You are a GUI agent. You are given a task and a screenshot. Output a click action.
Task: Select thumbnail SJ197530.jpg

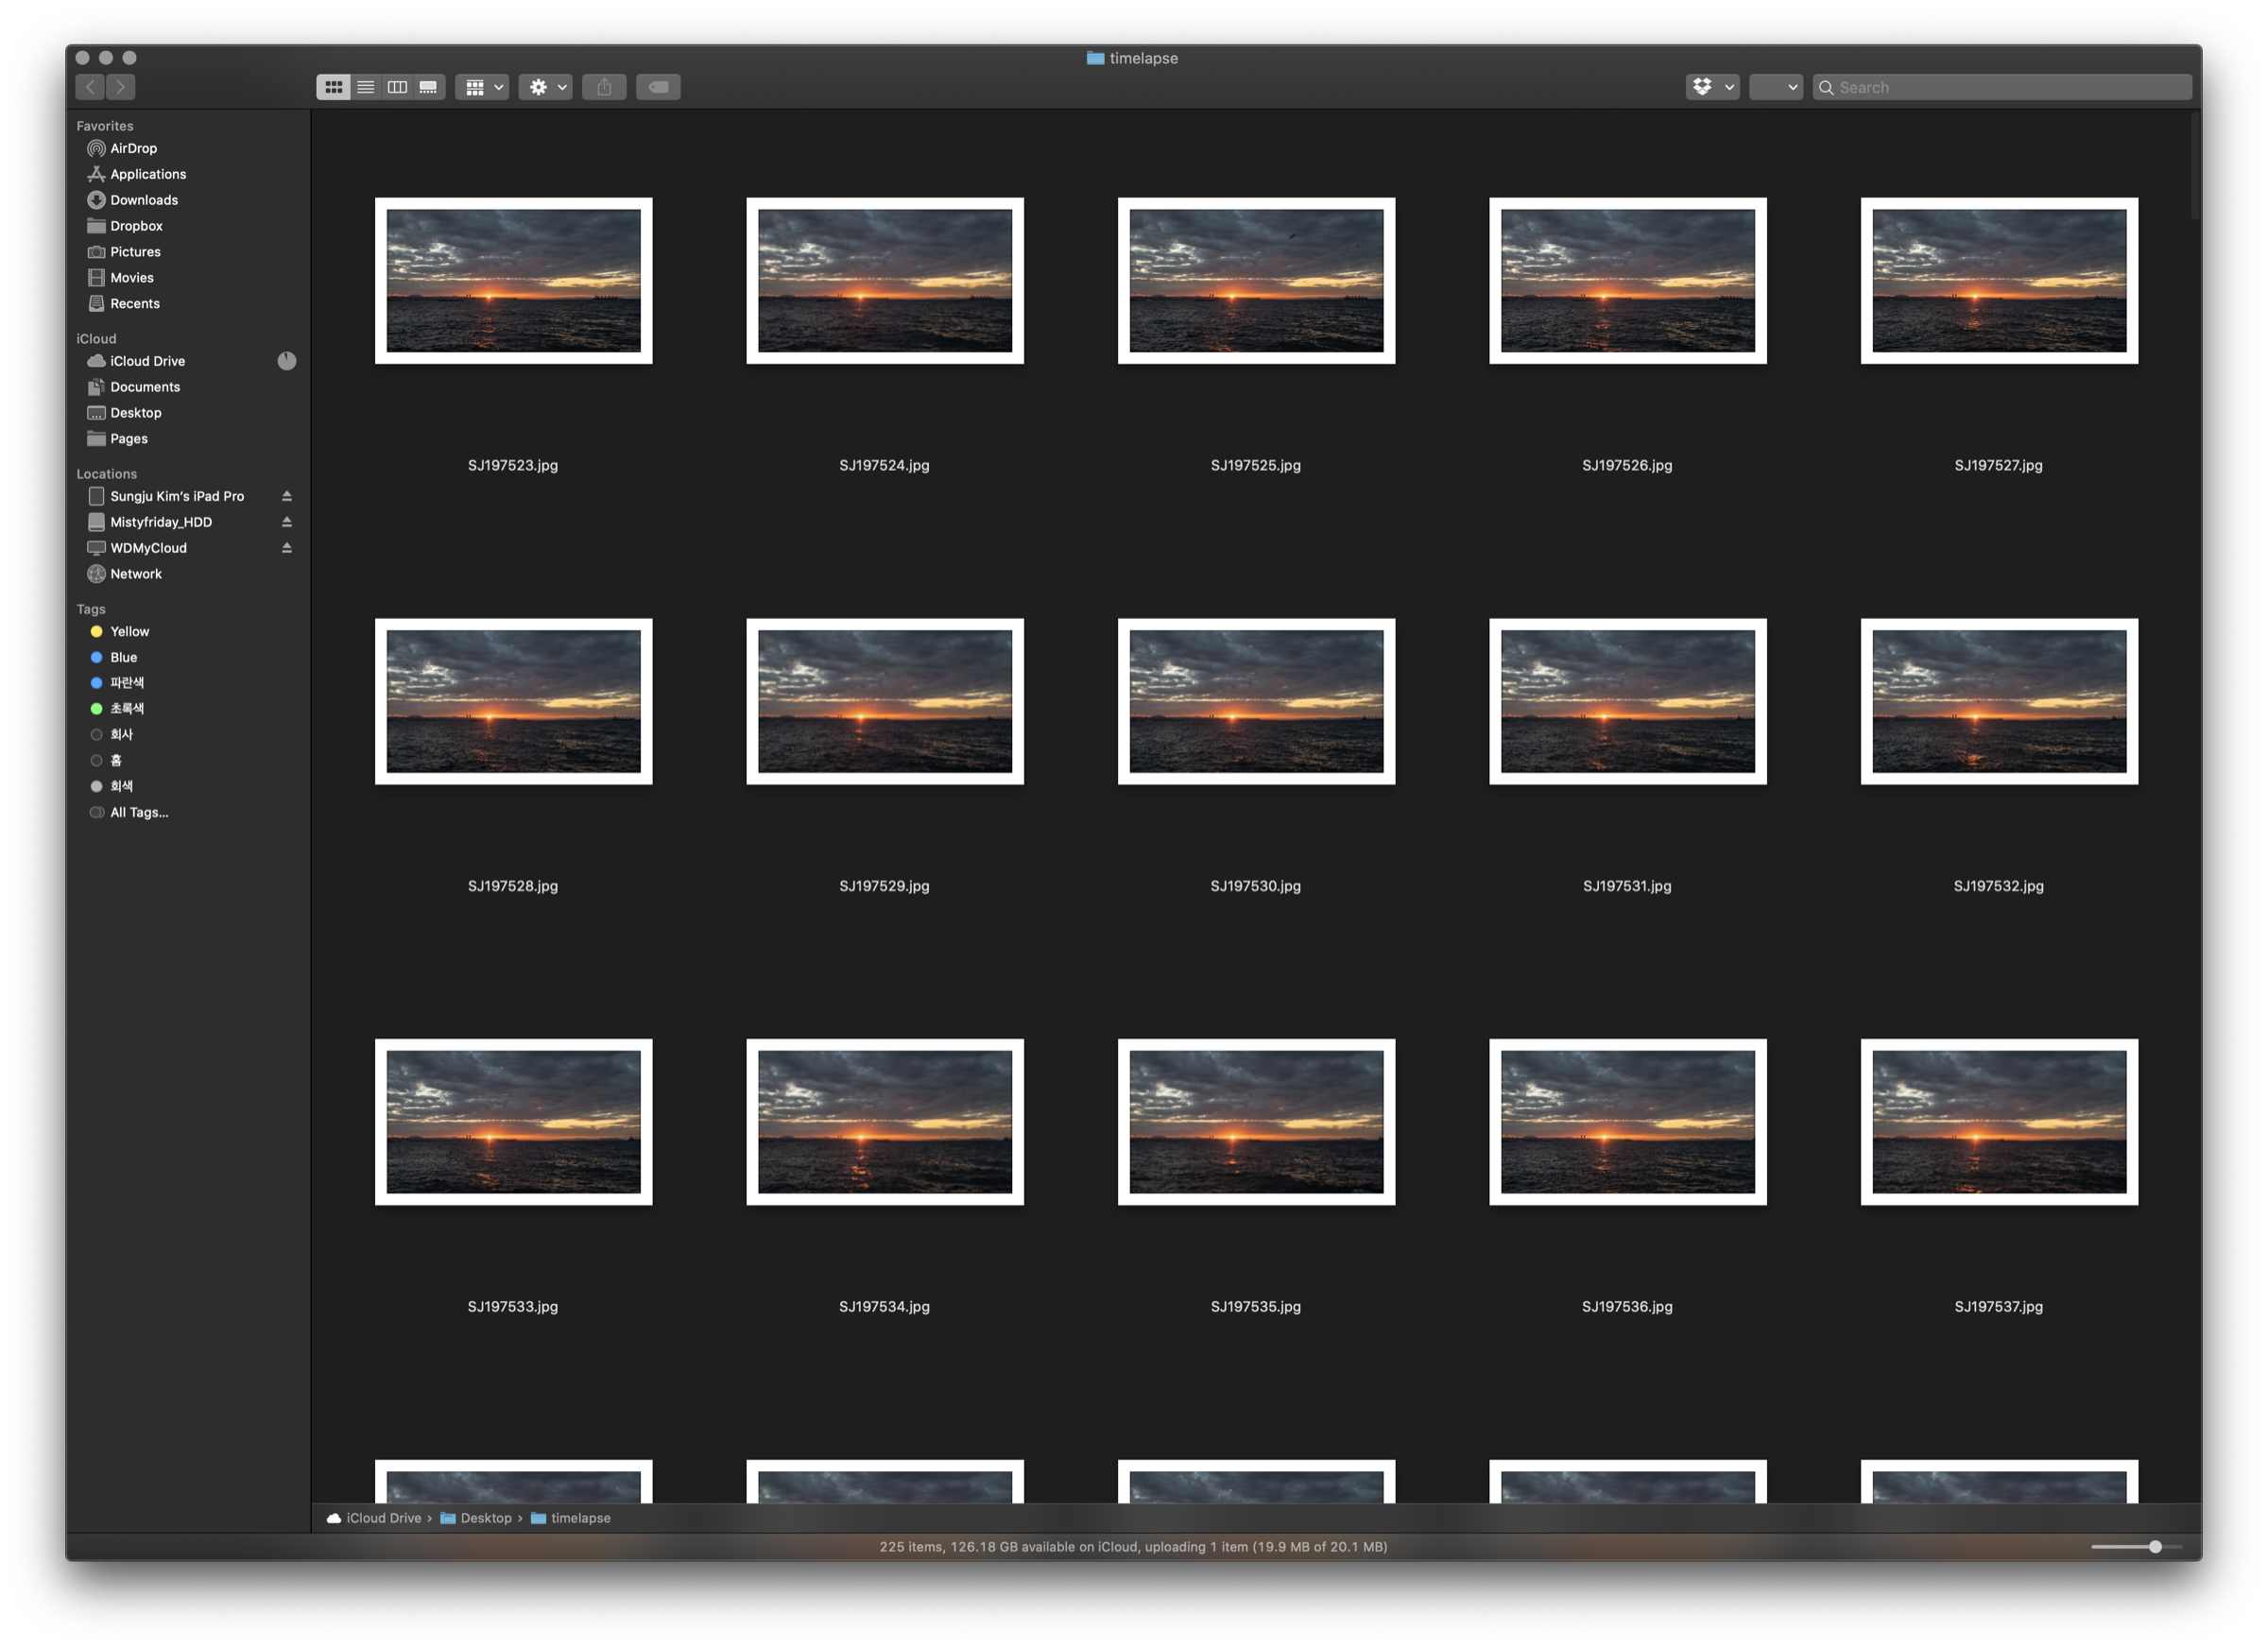[1256, 701]
